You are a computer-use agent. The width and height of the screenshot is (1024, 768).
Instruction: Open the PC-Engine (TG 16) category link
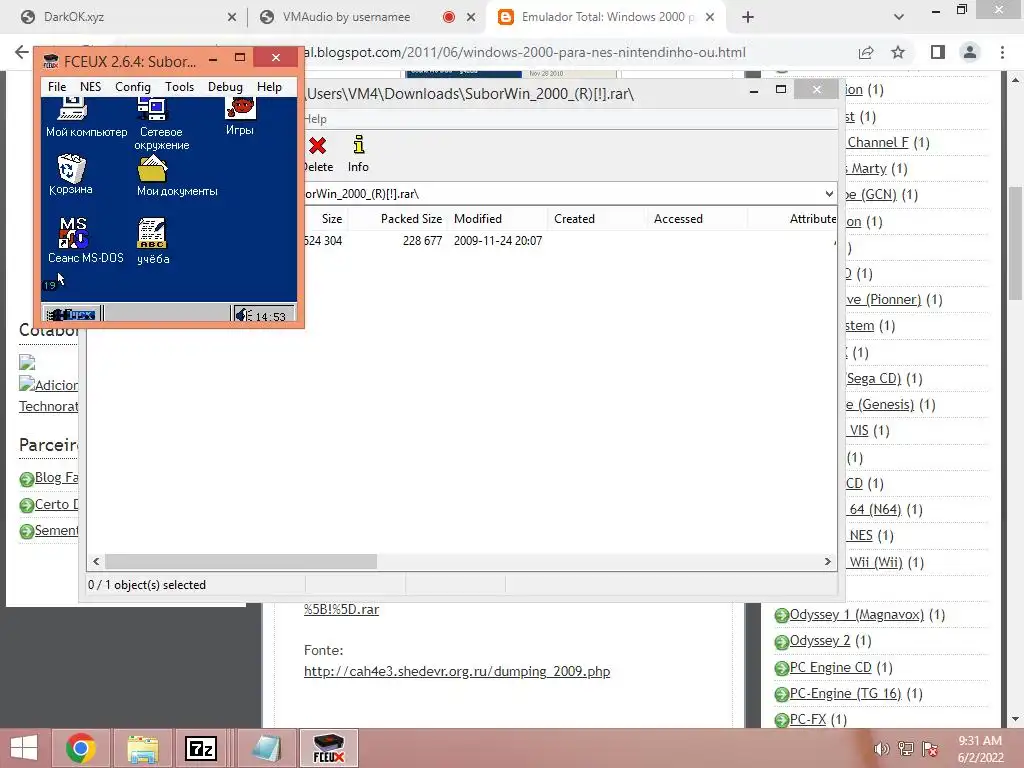845,694
